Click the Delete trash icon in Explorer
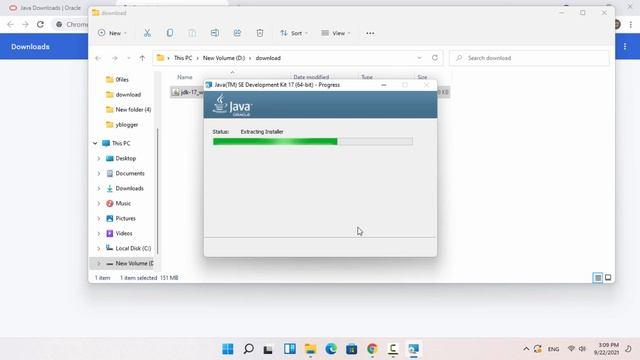 tap(260, 33)
